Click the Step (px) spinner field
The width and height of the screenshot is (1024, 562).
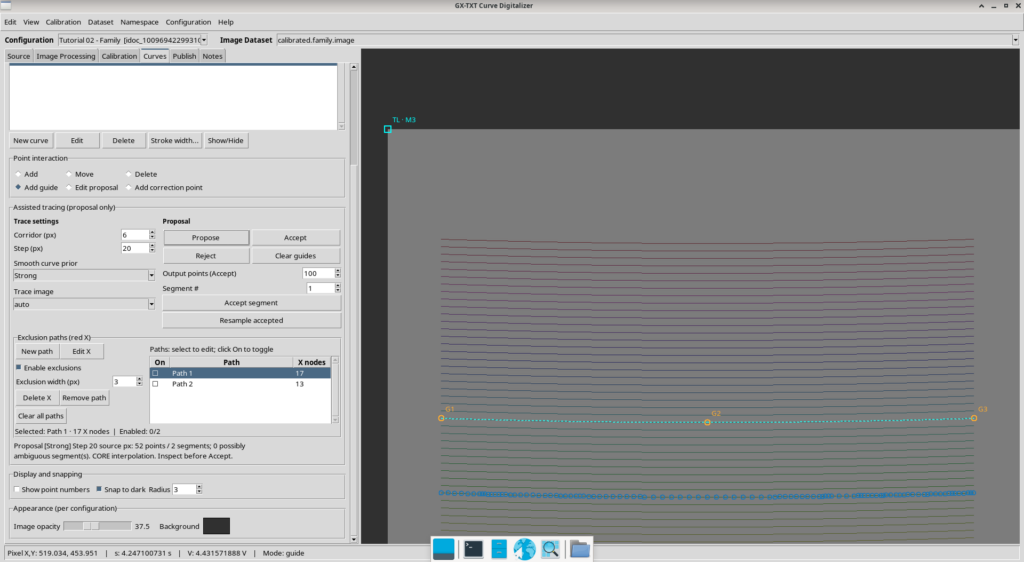click(135, 248)
